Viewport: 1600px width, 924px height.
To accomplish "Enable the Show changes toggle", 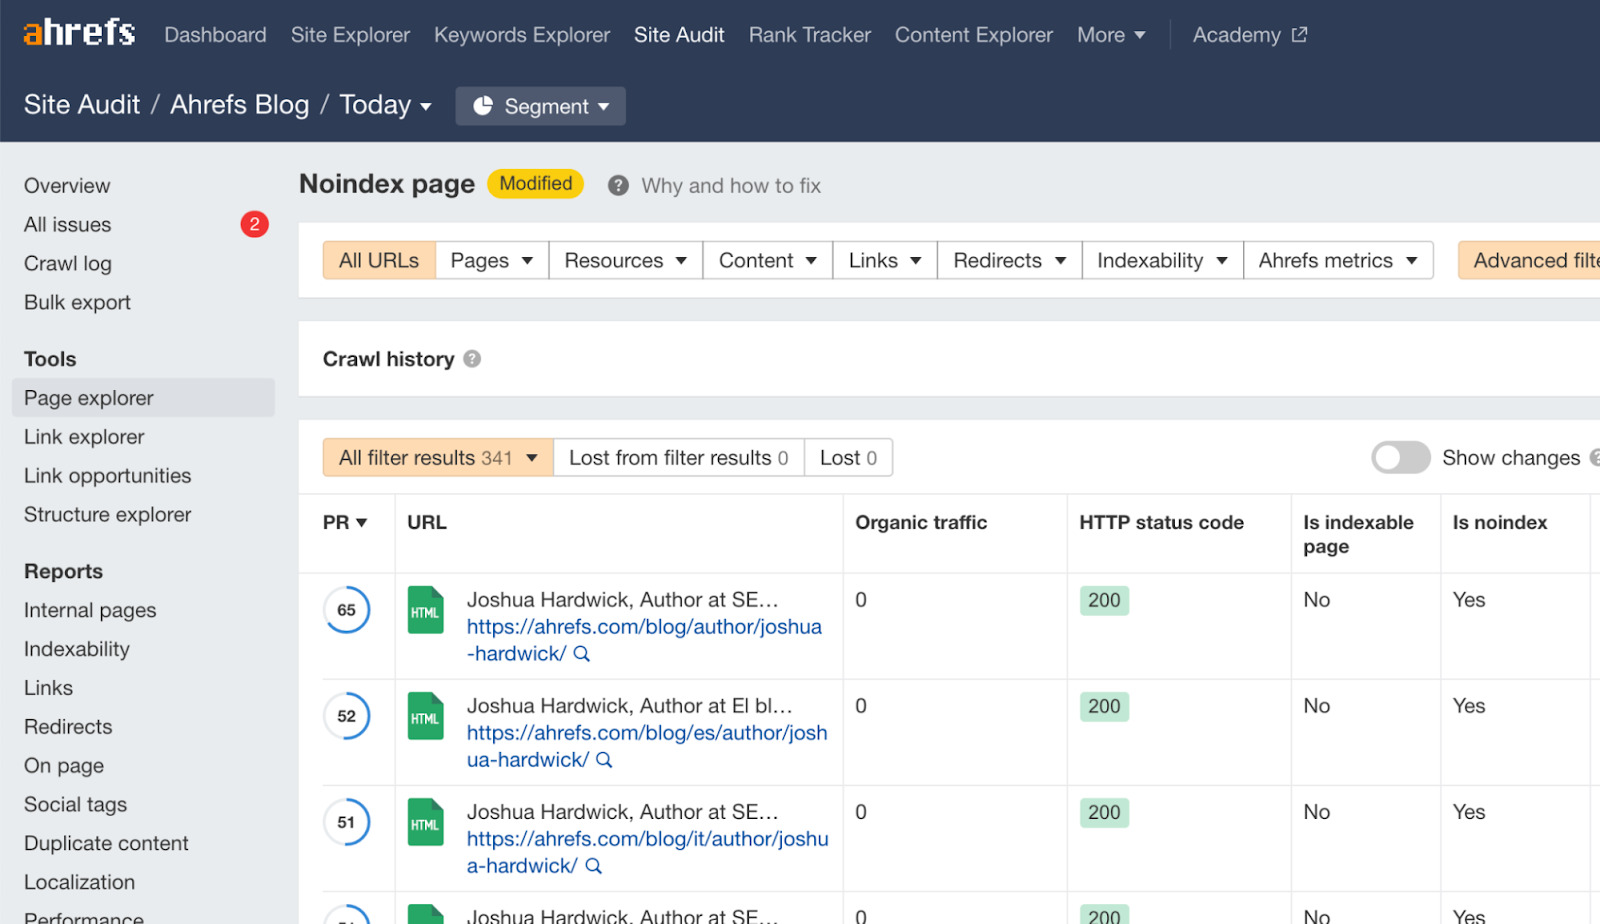I will pos(1400,457).
